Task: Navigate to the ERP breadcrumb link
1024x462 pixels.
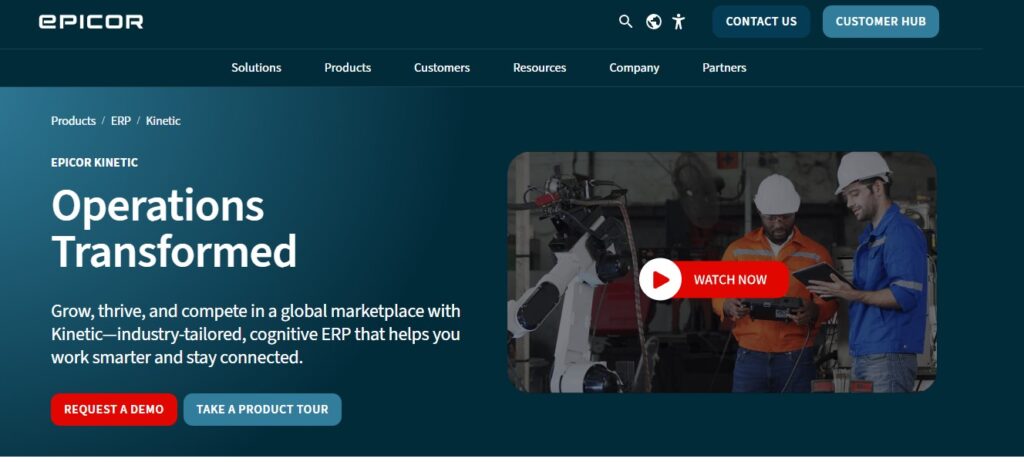Action: [121, 121]
